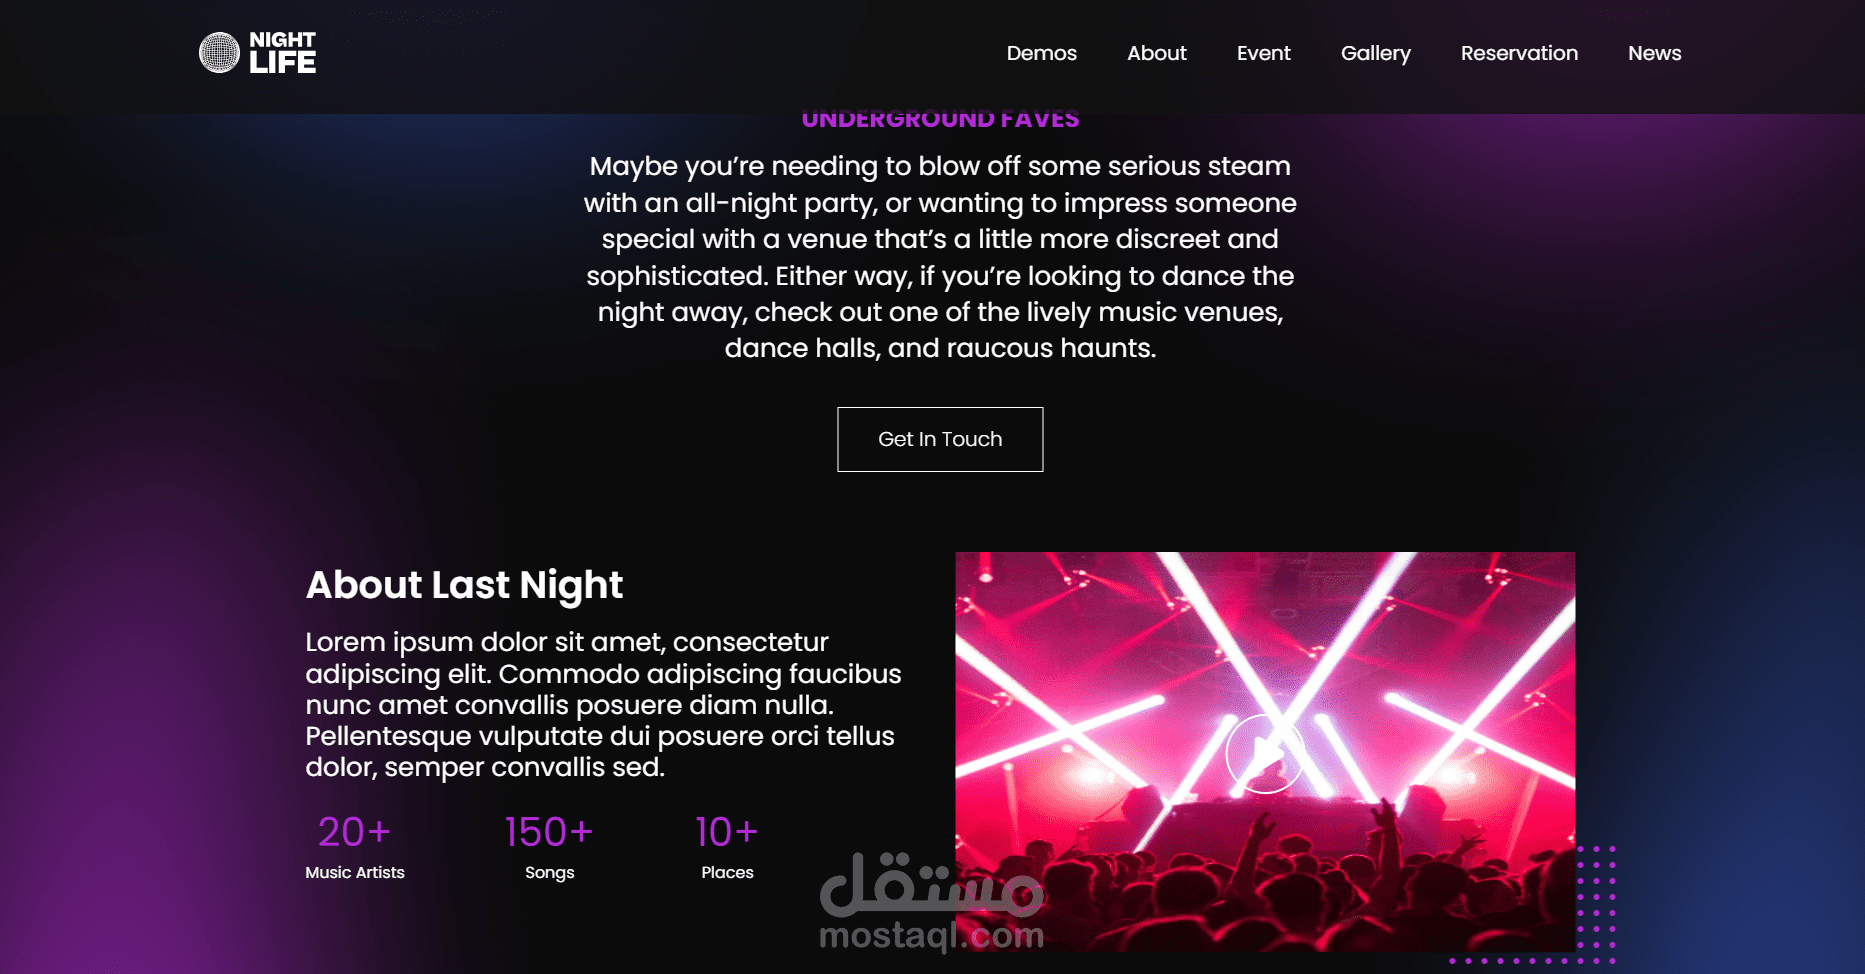1865x974 pixels.
Task: Click the About Last Night heading
Action: [x=464, y=585]
